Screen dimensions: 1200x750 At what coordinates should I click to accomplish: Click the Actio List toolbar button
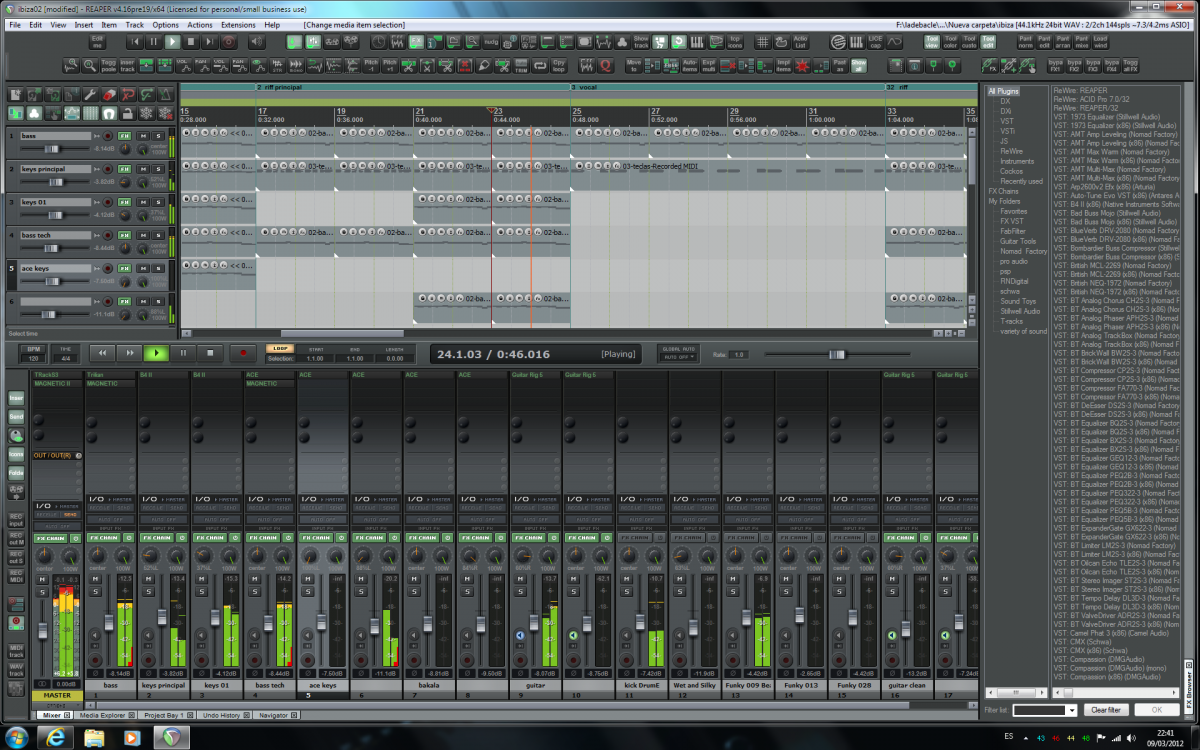[x=800, y=42]
